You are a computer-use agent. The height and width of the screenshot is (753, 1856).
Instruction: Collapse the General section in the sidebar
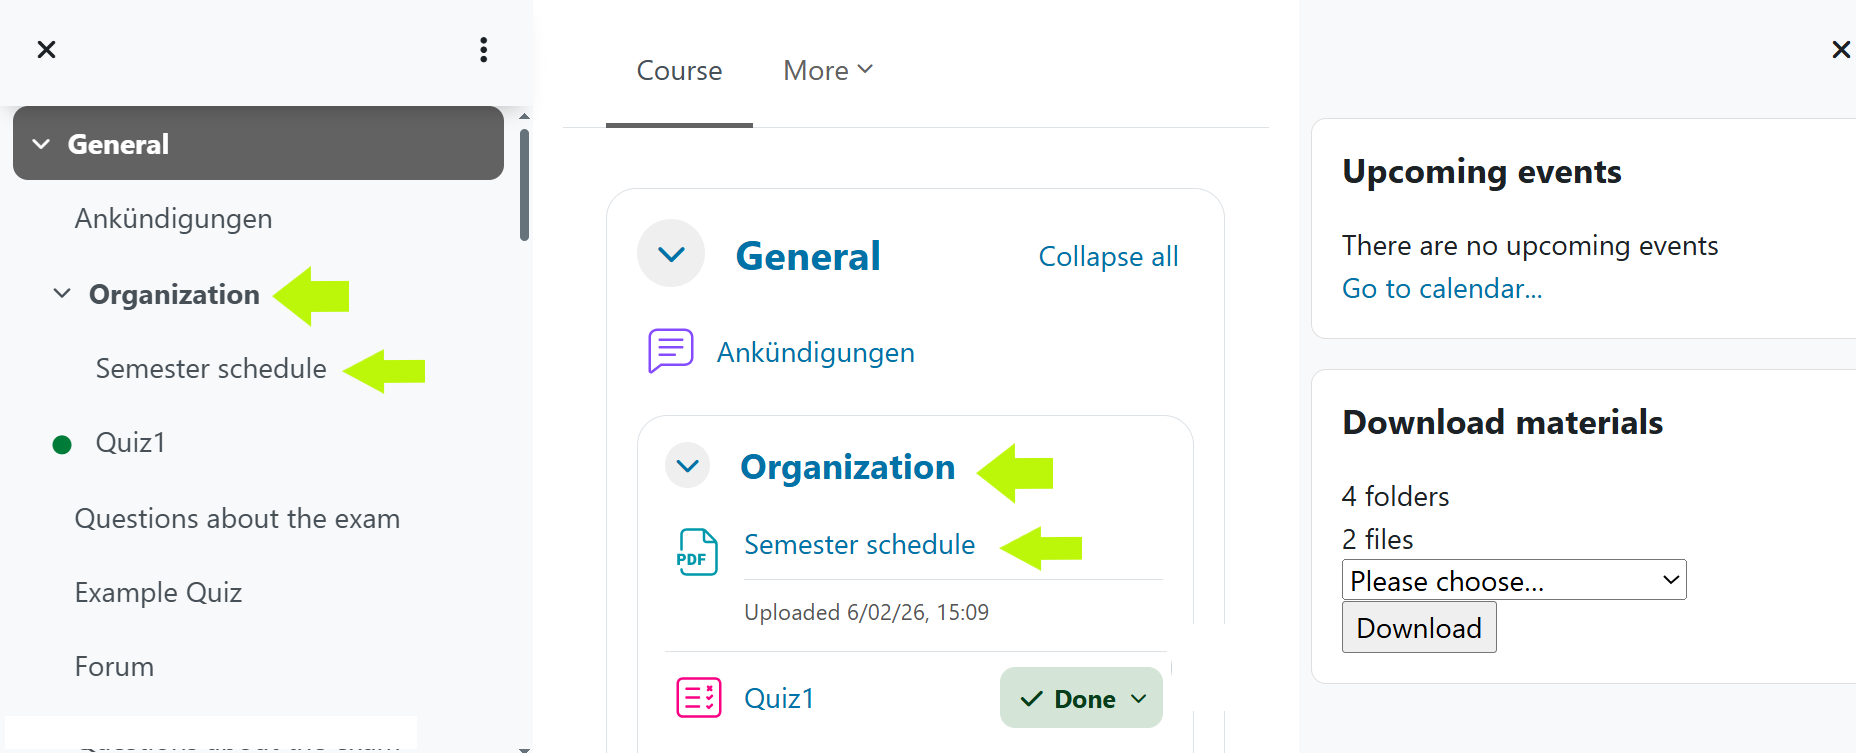41,143
